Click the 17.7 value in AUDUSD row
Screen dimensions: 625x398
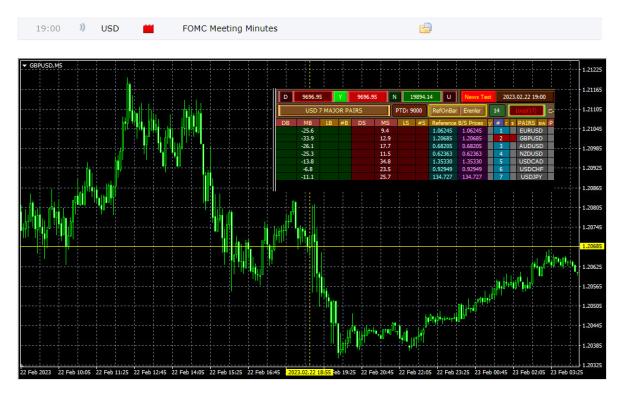(x=385, y=146)
